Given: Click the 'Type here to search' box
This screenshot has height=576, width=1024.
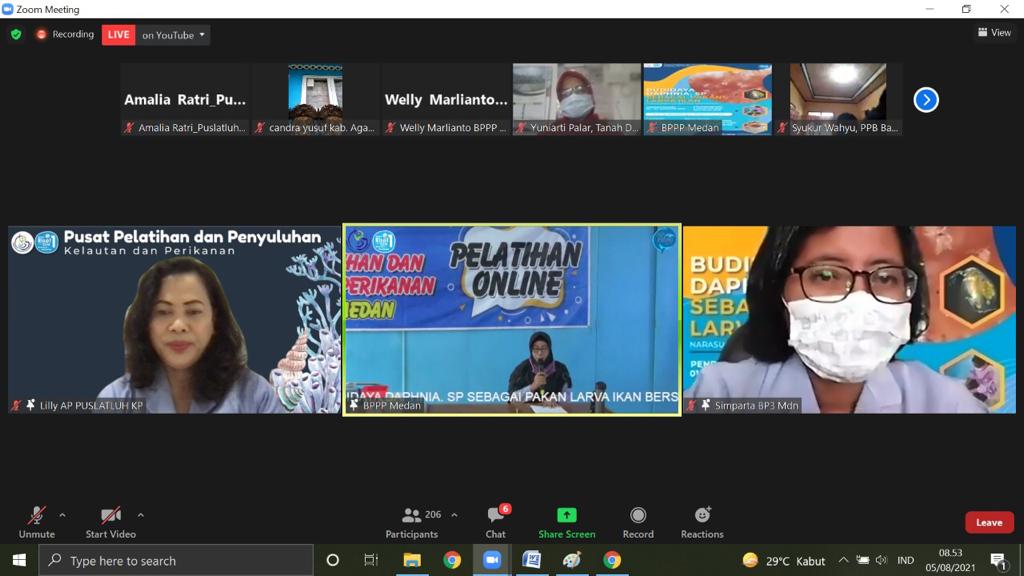Looking at the screenshot, I should (x=176, y=560).
